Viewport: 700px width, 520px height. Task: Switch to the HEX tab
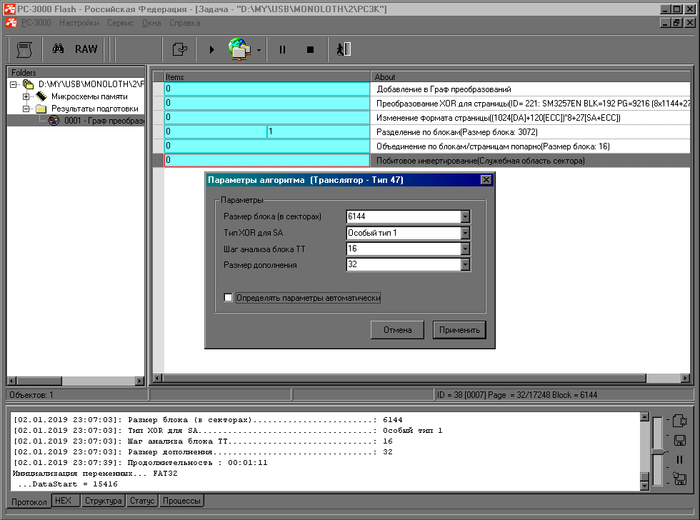point(64,500)
